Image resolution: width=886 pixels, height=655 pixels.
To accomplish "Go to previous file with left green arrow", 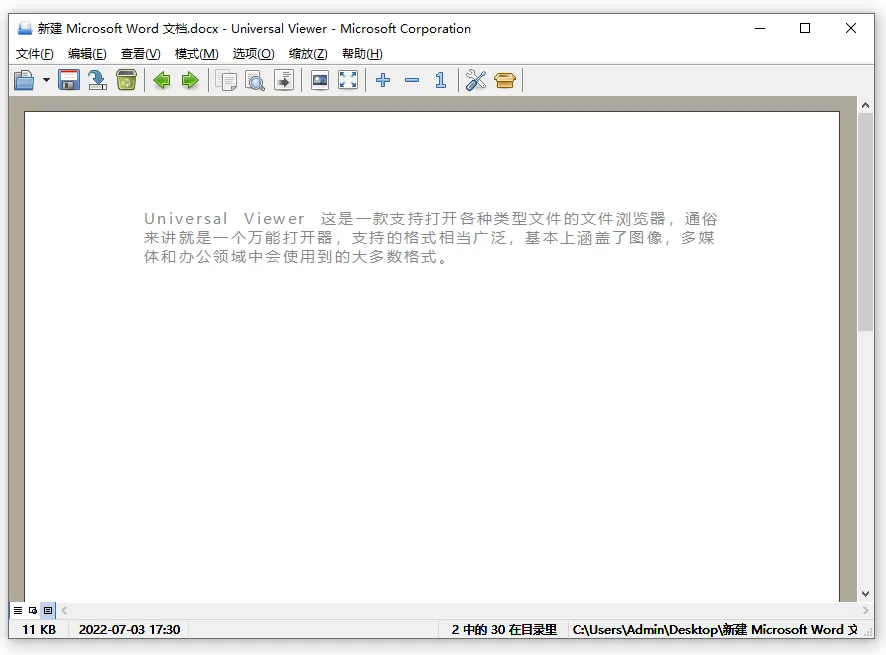I will click(162, 80).
